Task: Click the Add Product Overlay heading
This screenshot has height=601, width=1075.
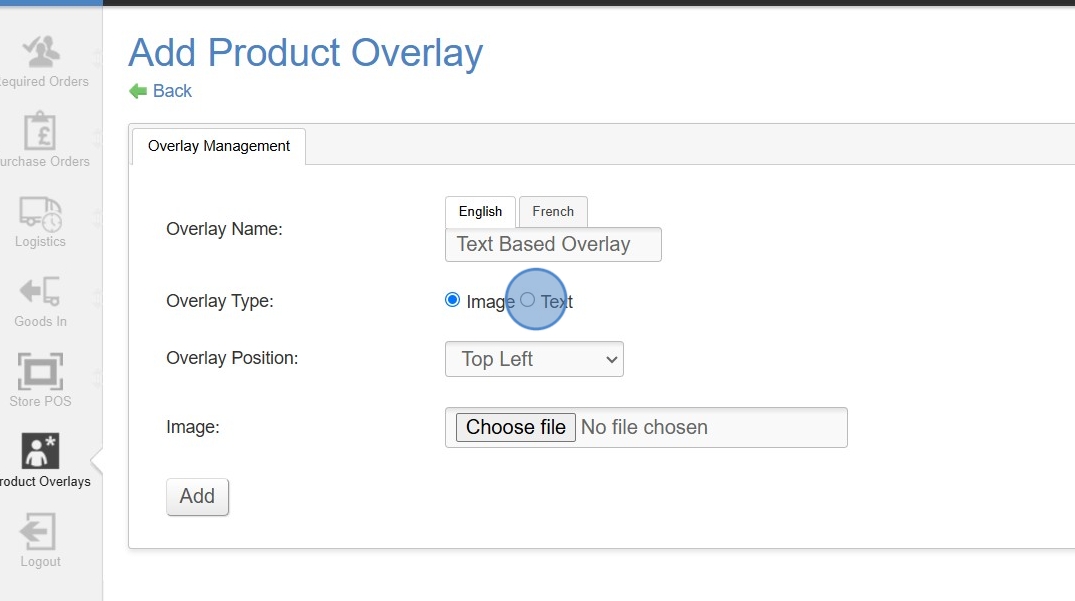Action: 306,52
